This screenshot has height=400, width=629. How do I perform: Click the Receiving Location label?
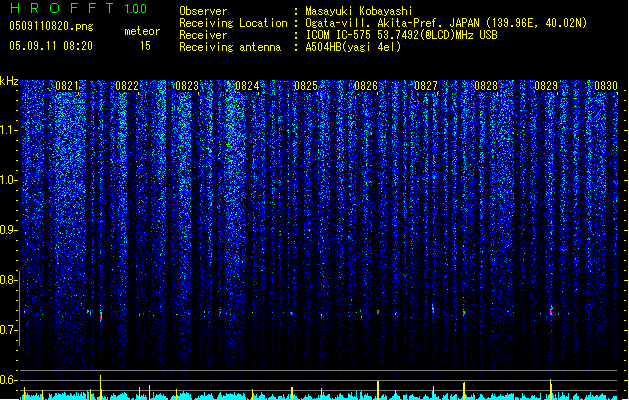point(233,23)
